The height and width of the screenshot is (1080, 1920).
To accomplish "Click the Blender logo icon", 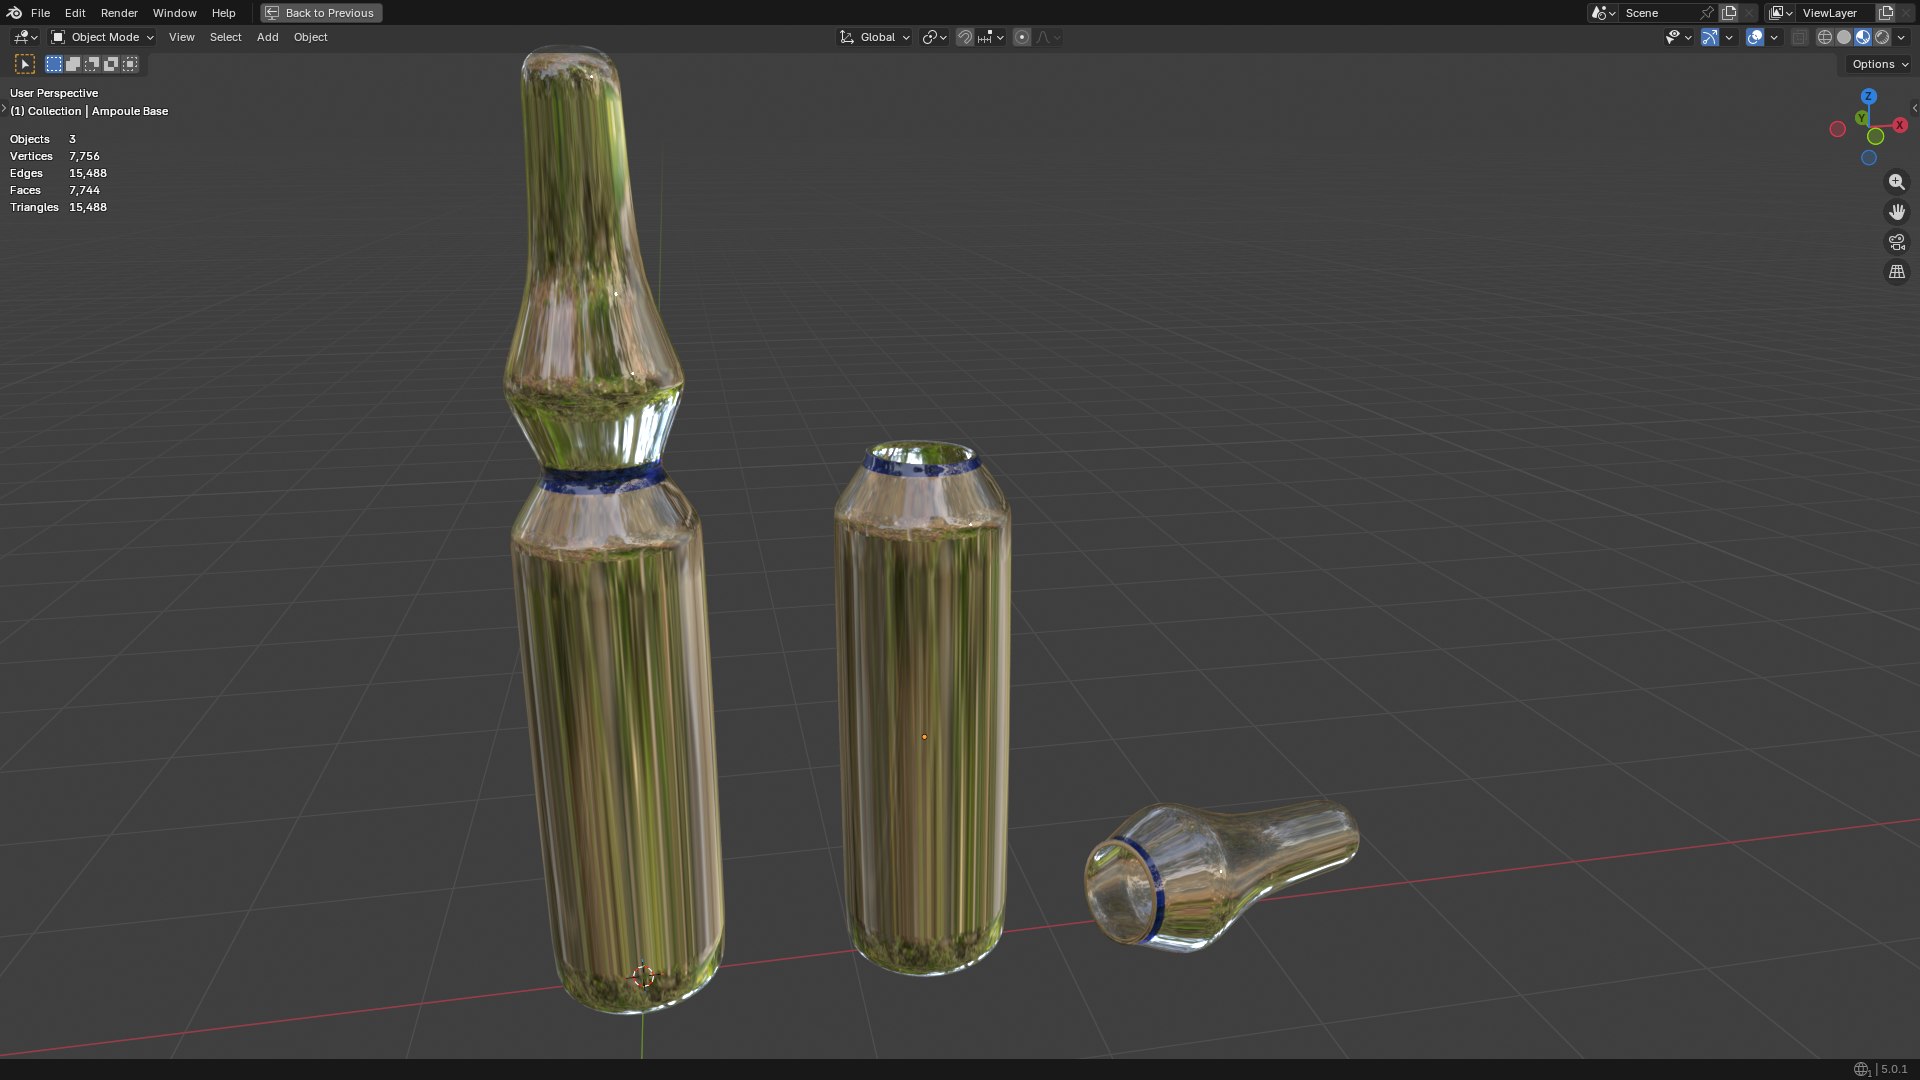I will click(14, 13).
